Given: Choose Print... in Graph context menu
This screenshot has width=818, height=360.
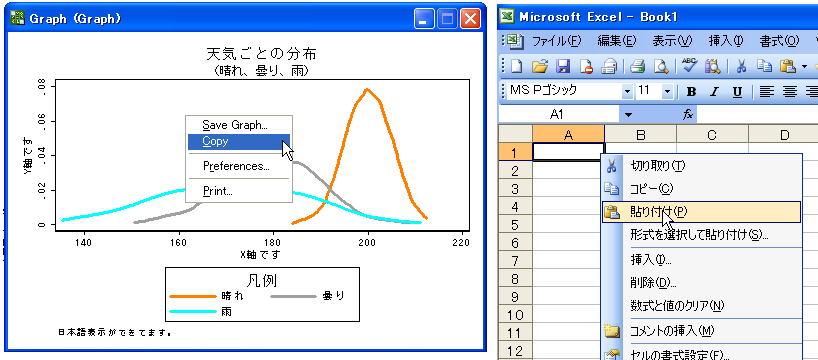Looking at the screenshot, I should [239, 191].
